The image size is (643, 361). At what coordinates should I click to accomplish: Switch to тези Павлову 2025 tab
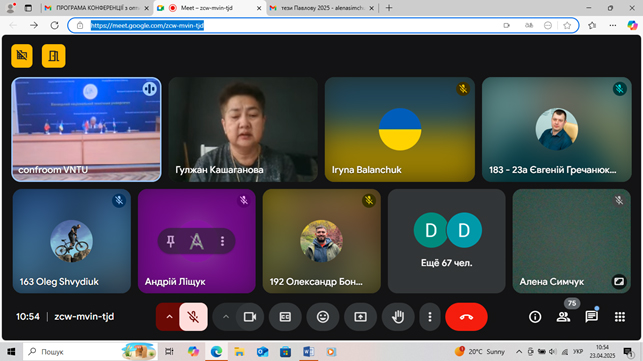pyautogui.click(x=321, y=8)
